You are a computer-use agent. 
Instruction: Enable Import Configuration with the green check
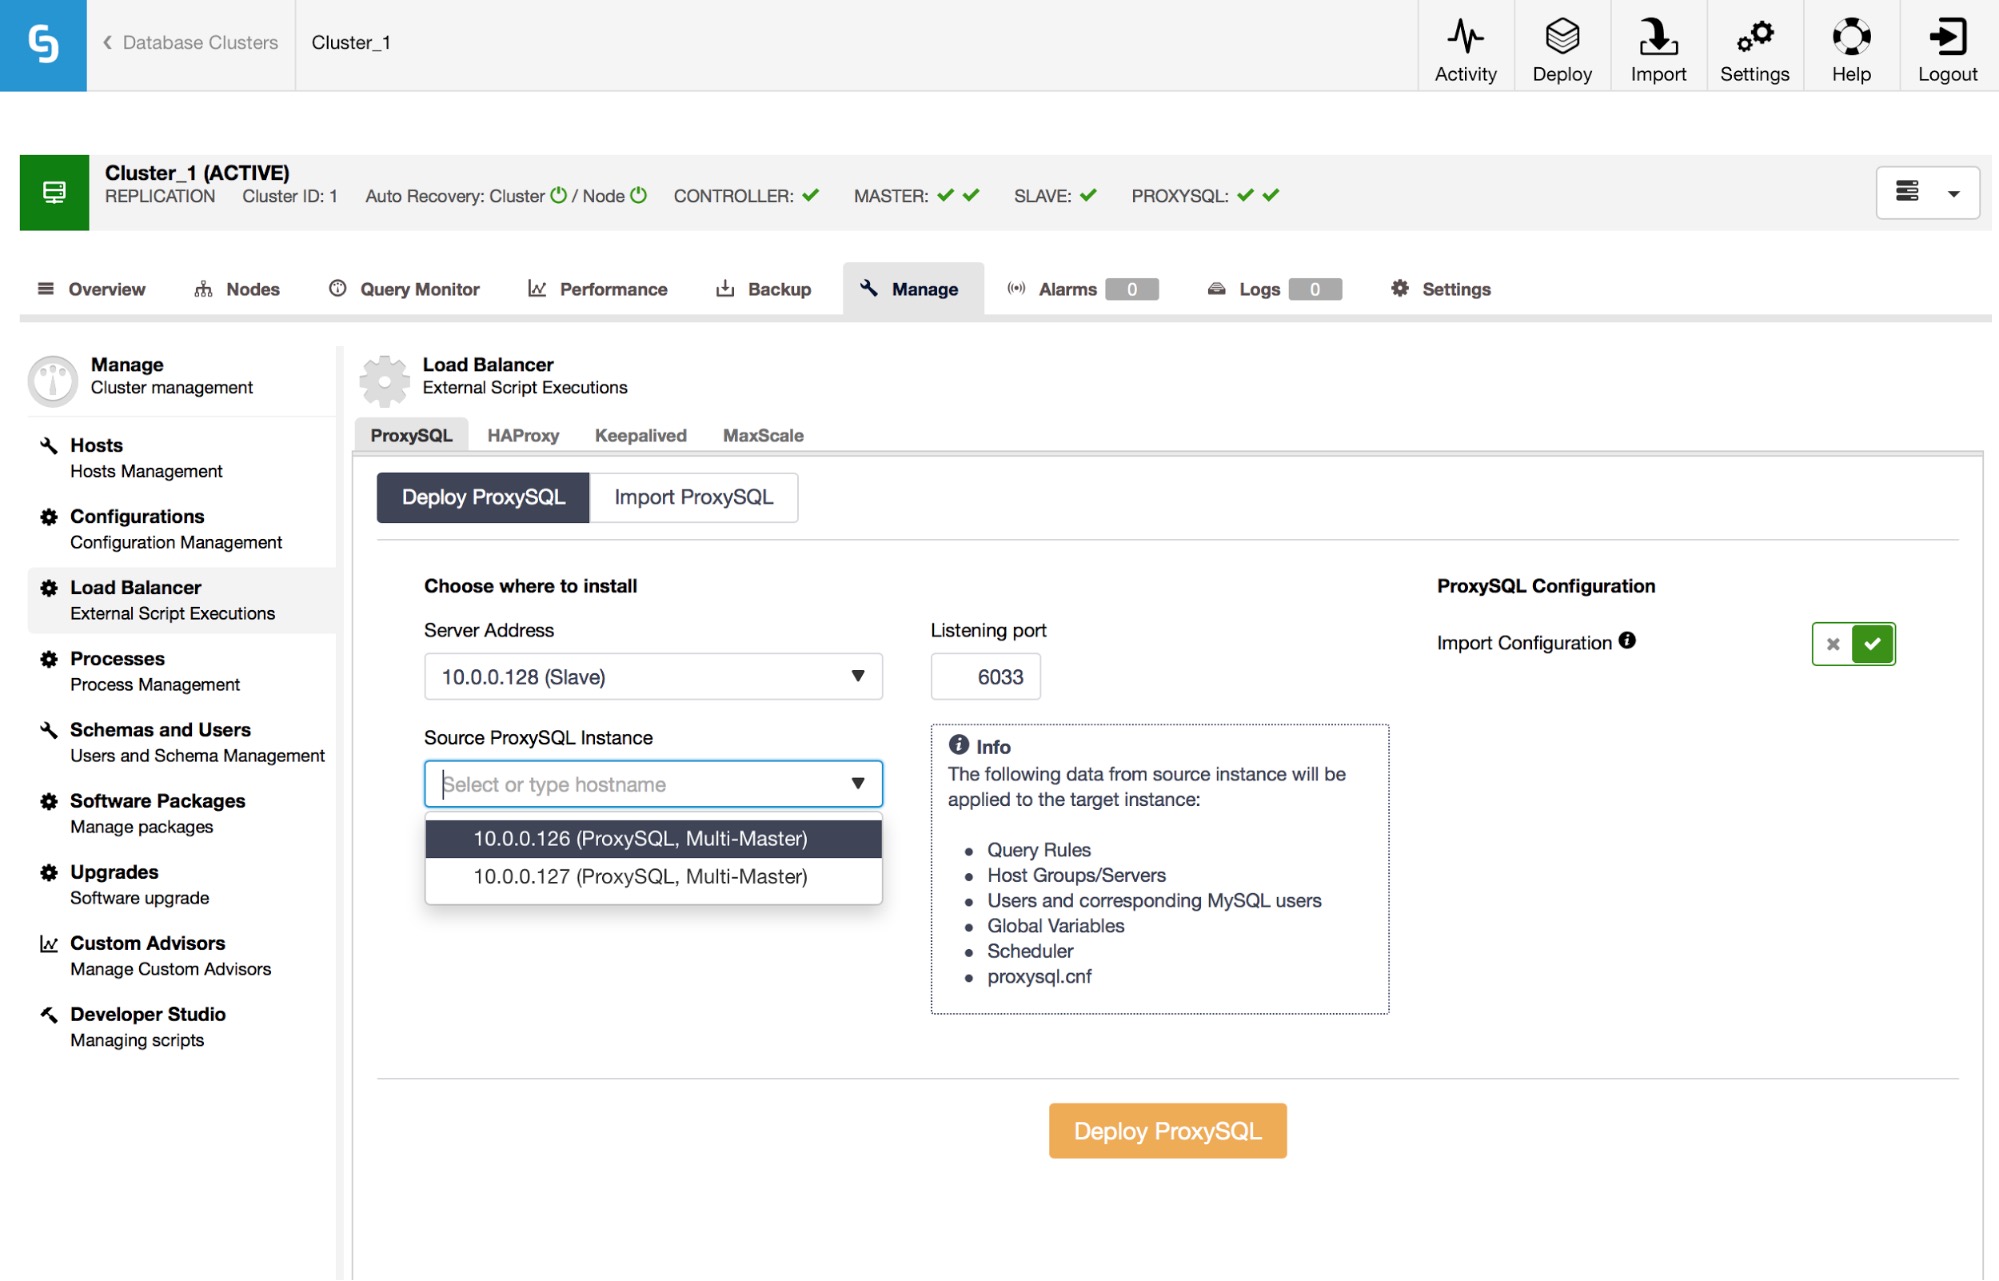point(1872,643)
